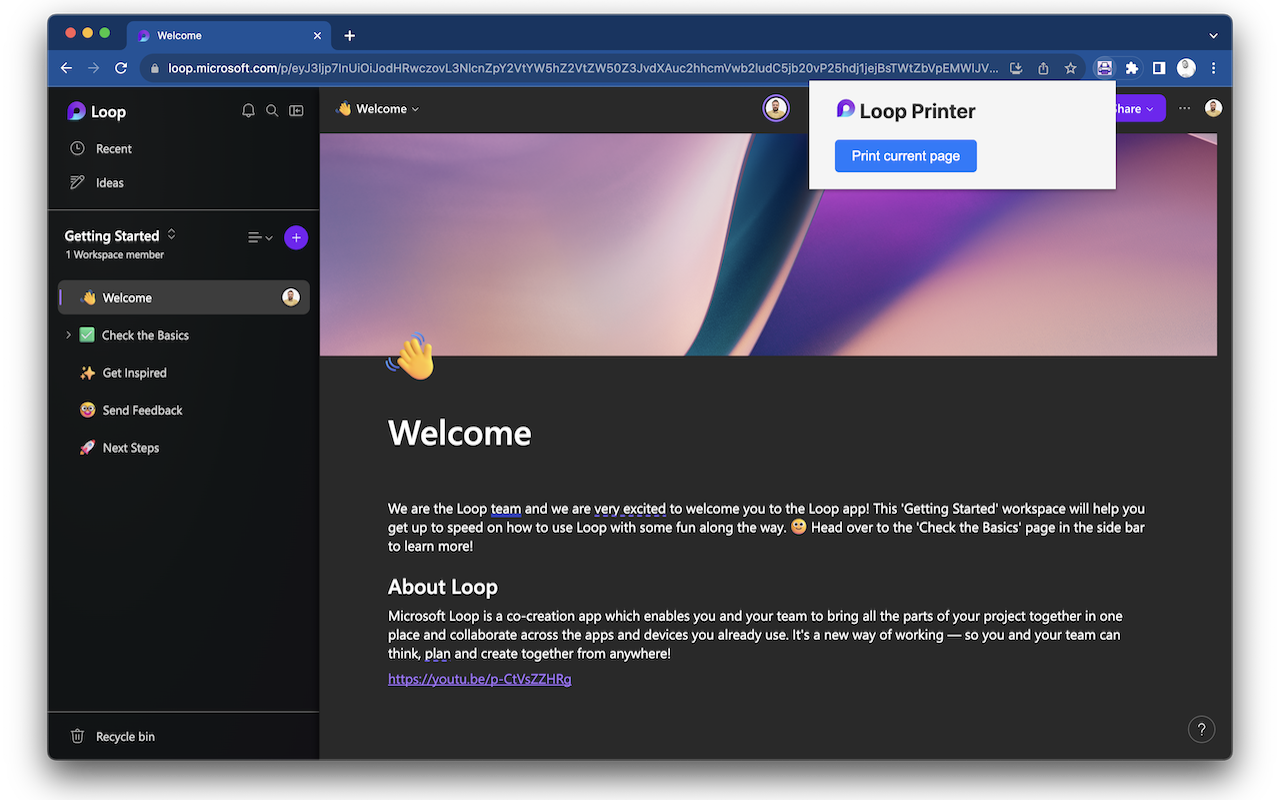
Task: Open the Loop notifications bell
Action: 248,111
